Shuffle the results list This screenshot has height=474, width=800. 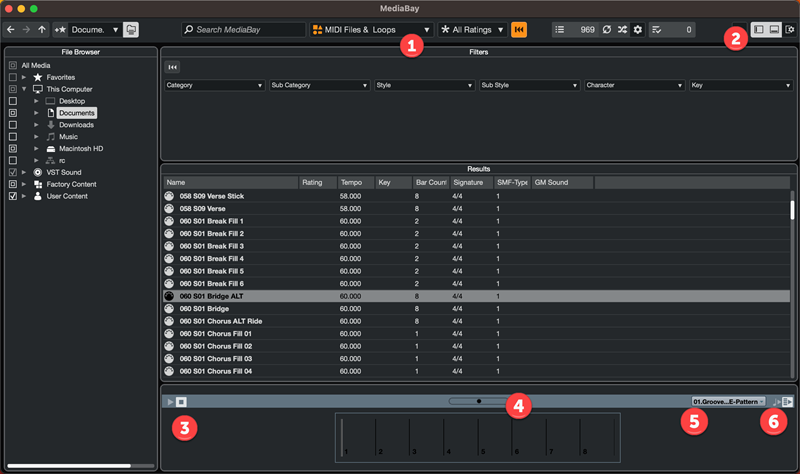point(622,30)
